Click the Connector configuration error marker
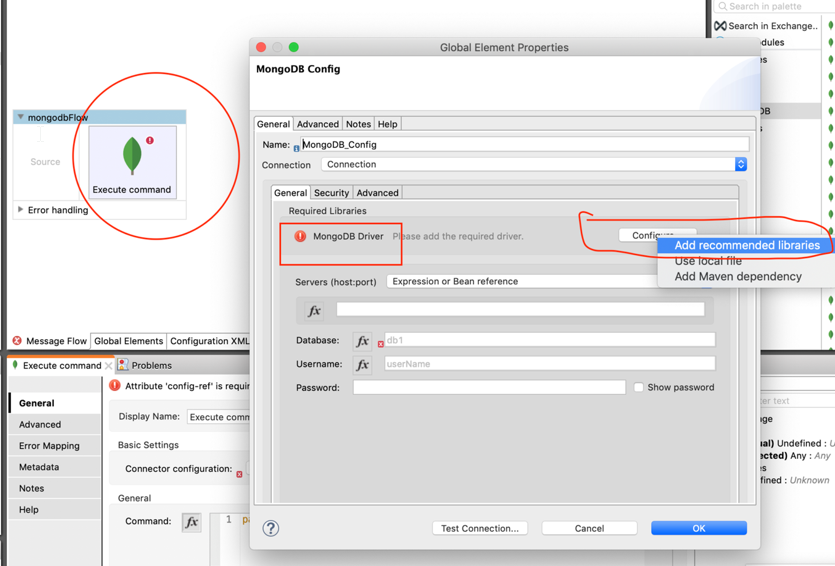Viewport: 835px width, 566px height. [x=239, y=474]
